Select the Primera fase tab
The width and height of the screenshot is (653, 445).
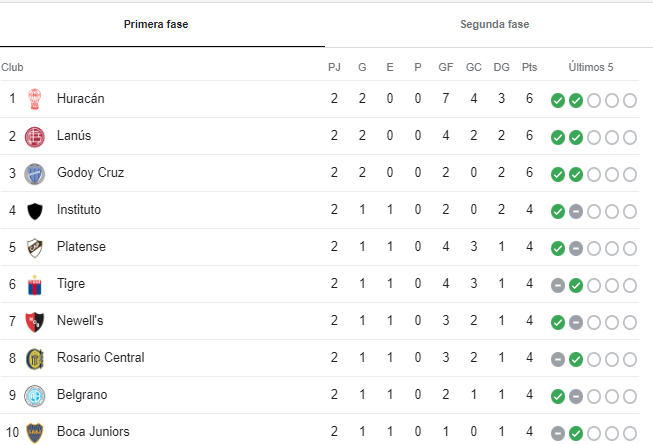(156, 24)
